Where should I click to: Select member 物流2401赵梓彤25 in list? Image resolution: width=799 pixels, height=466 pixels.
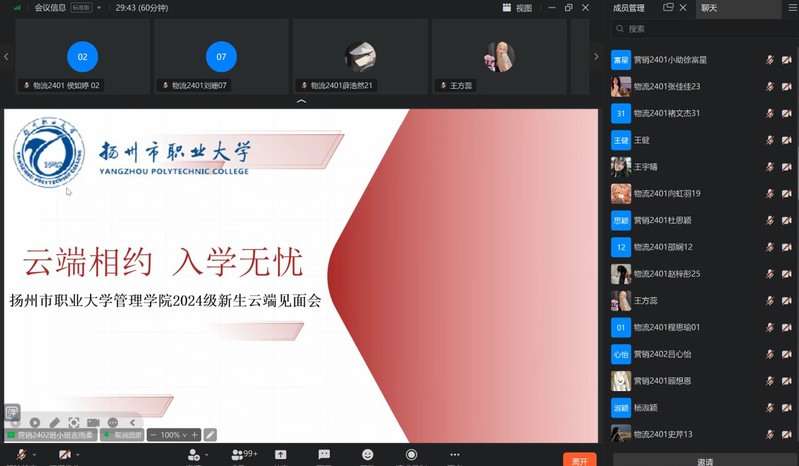coord(703,274)
